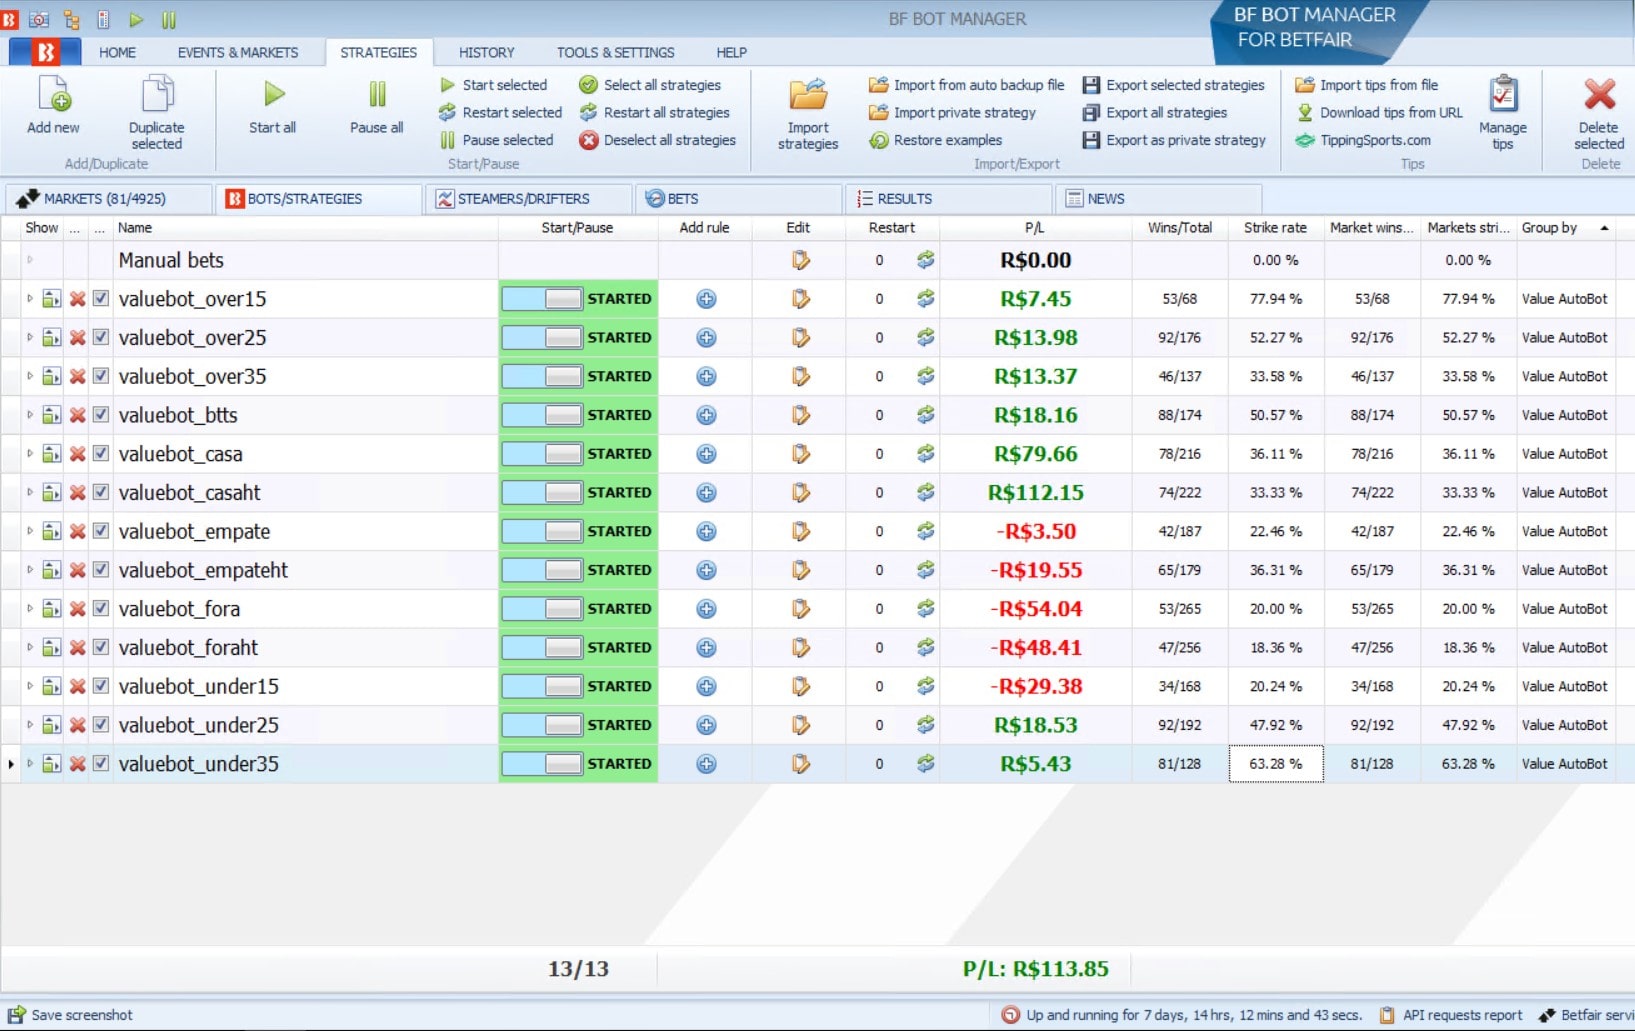Edit valuebot_empate strategy
Viewport: 1635px width, 1031px height.
point(800,532)
